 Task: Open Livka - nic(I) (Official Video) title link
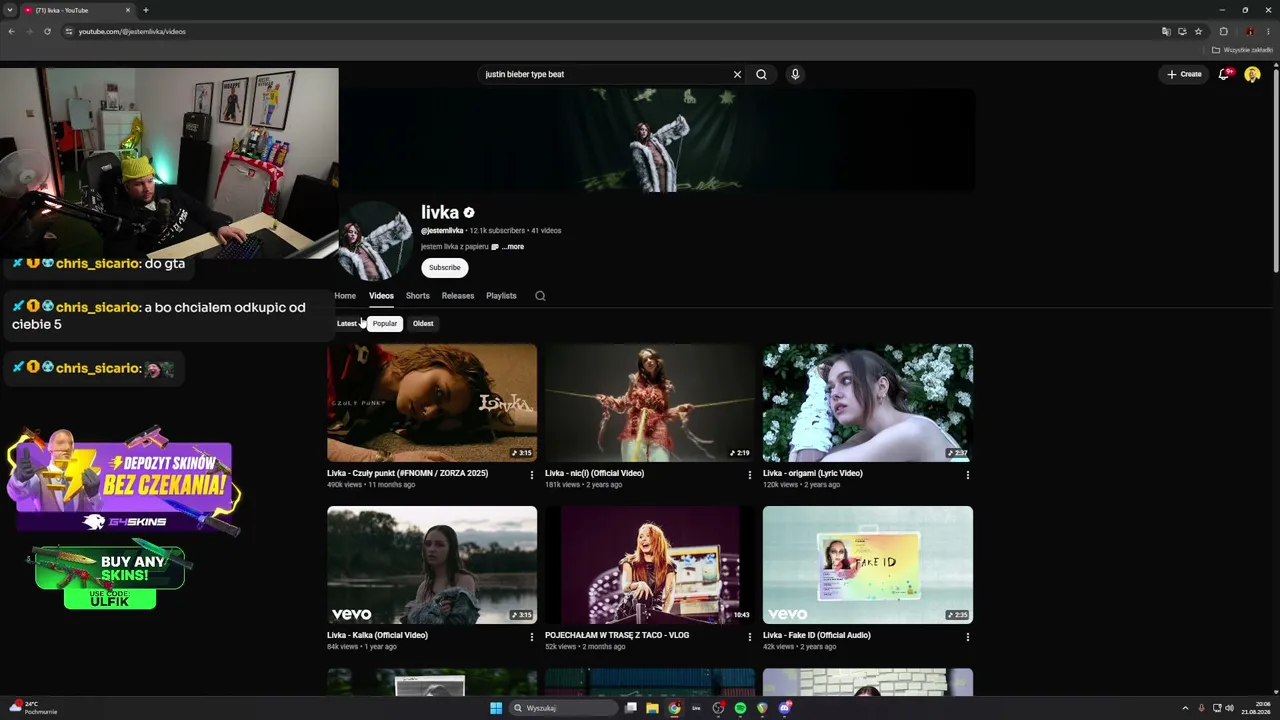(x=594, y=473)
